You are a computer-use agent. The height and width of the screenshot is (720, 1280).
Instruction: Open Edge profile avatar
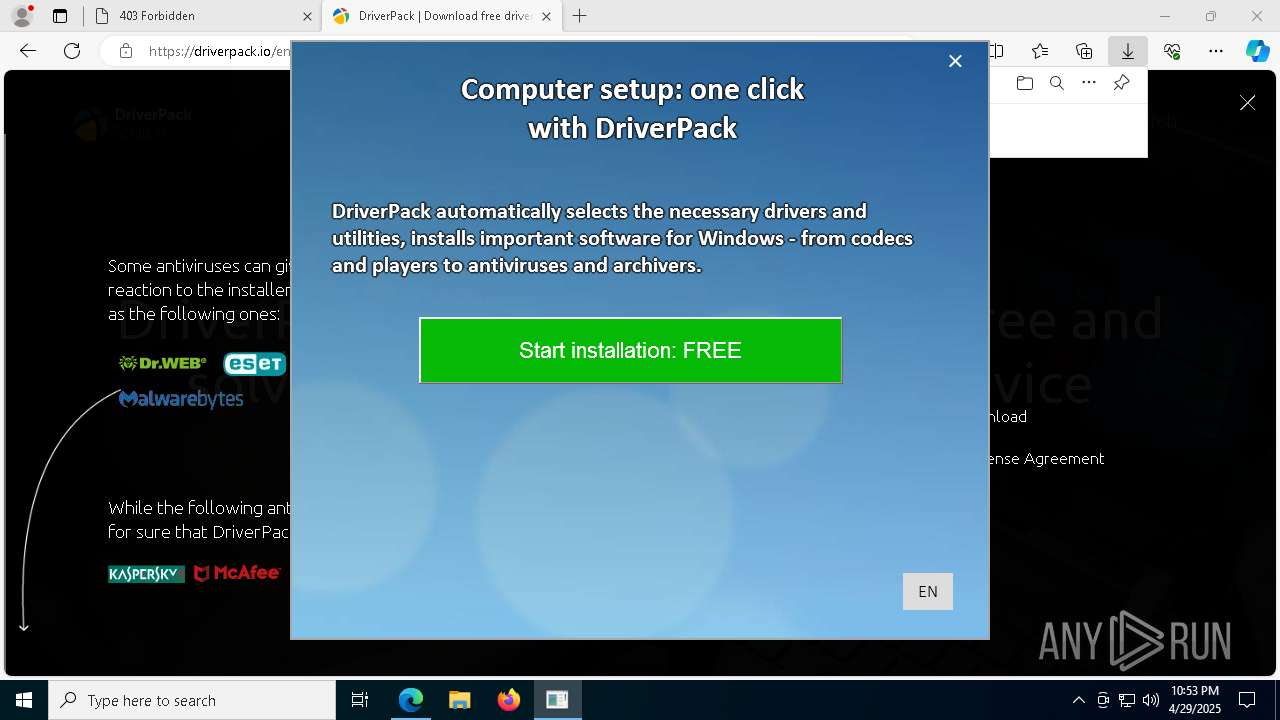(x=22, y=16)
